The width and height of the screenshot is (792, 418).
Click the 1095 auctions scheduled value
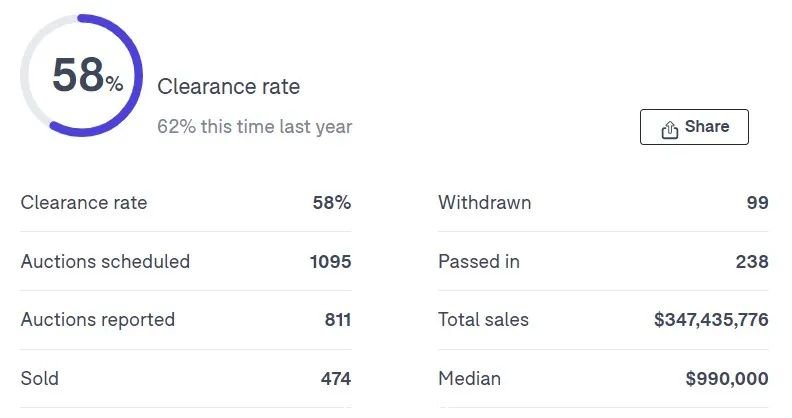[x=330, y=262]
